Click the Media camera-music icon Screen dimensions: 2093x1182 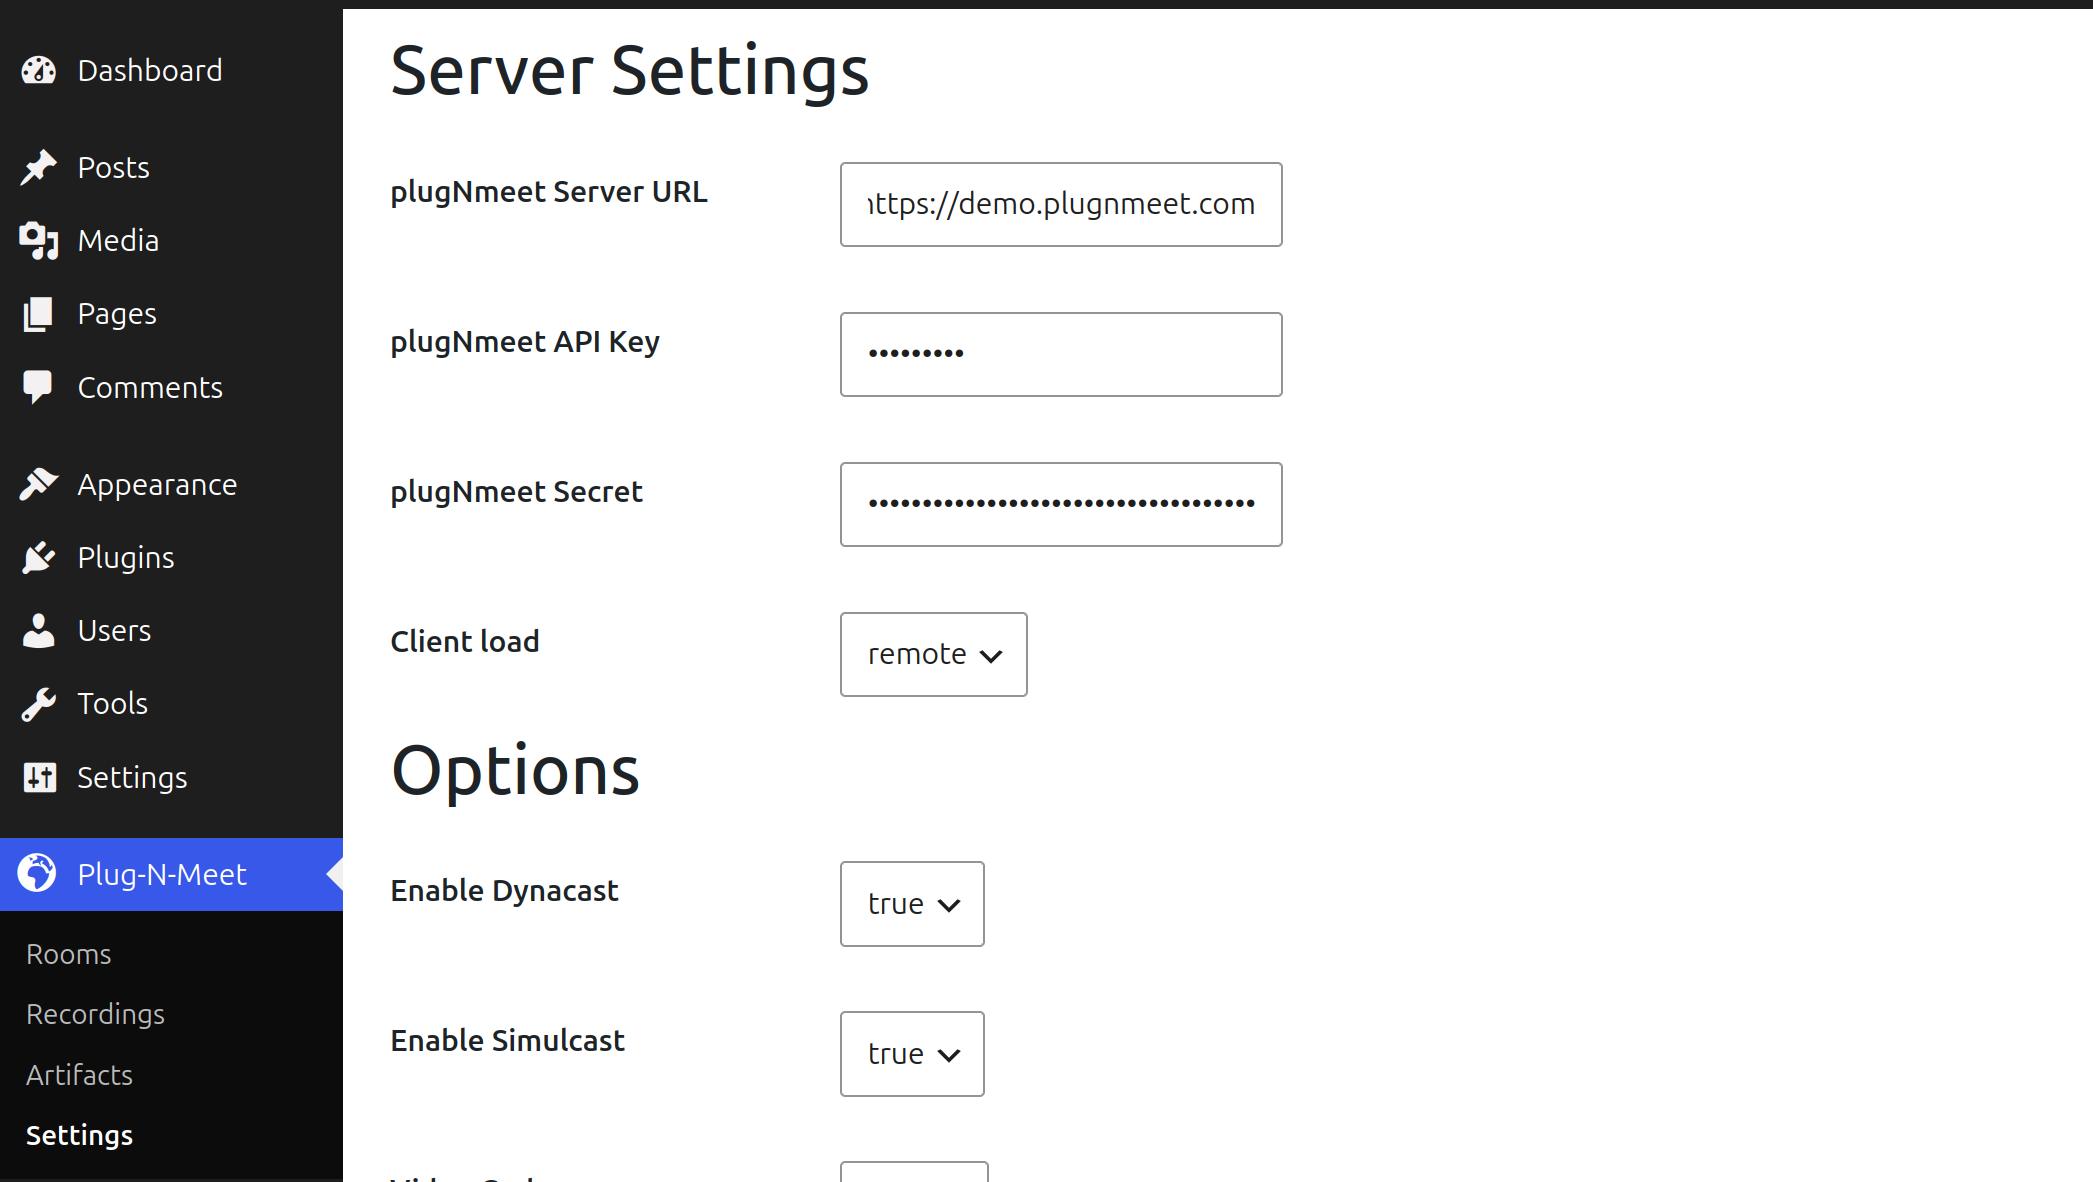[x=39, y=240]
